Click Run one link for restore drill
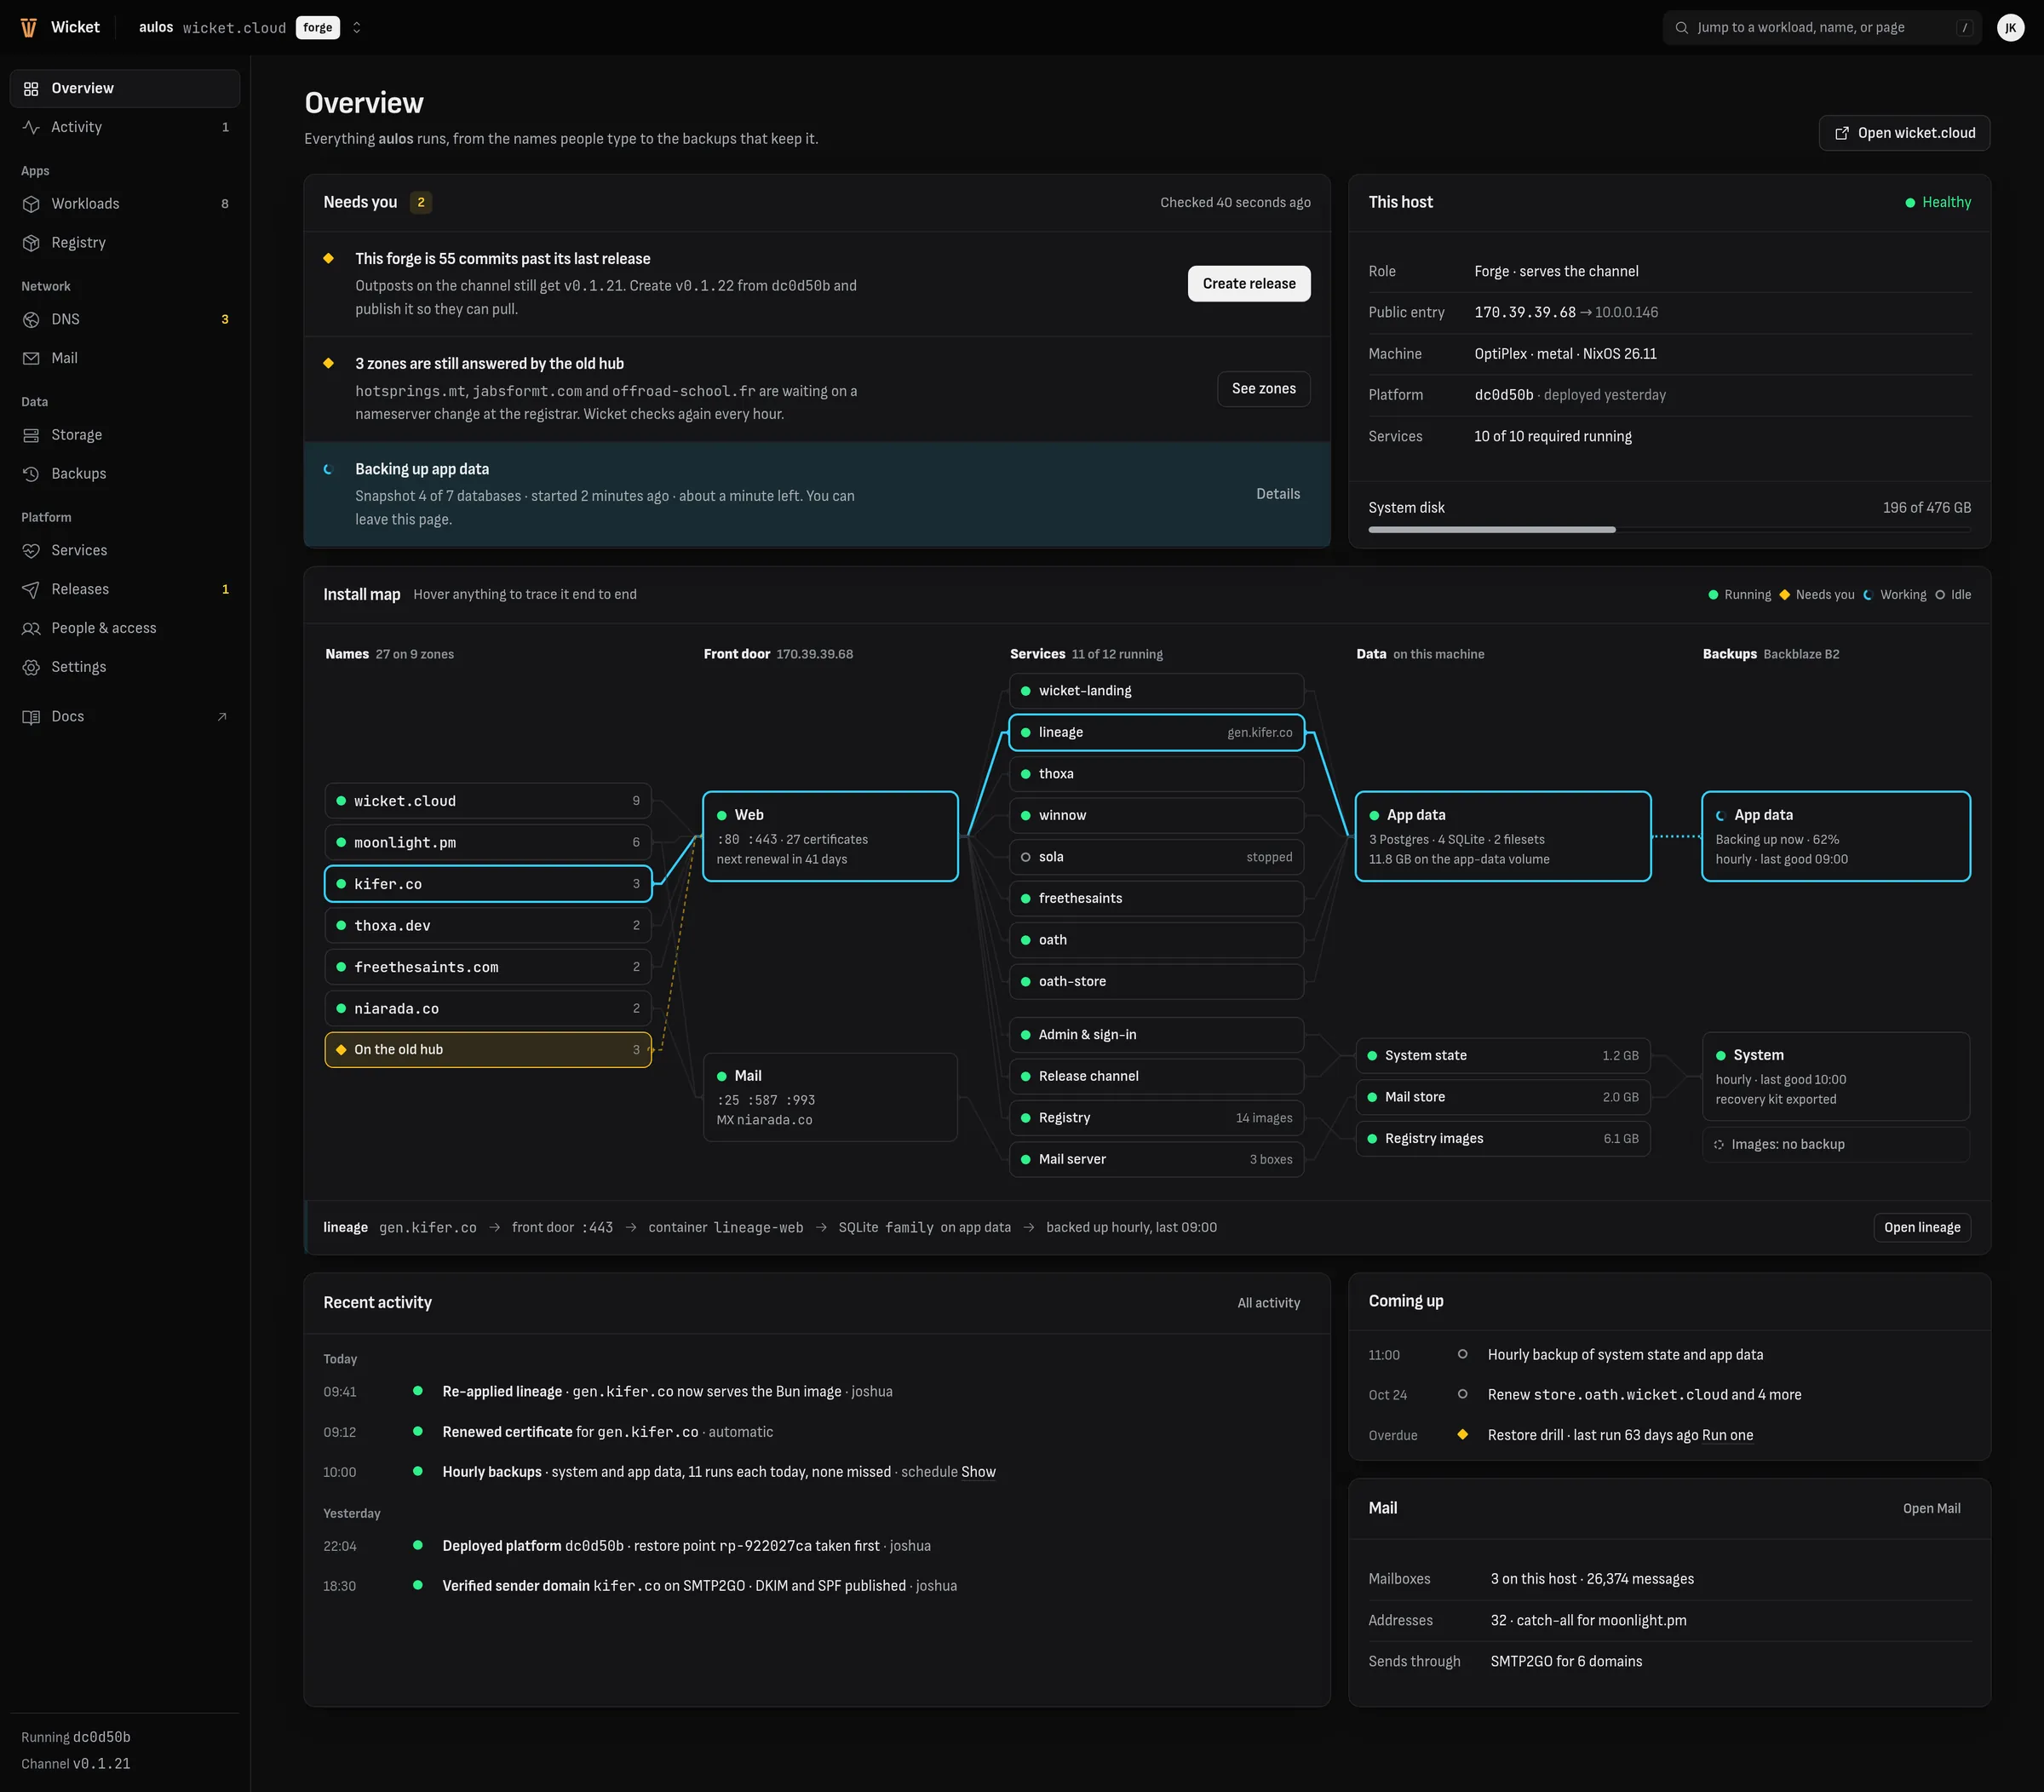 [1727, 1435]
